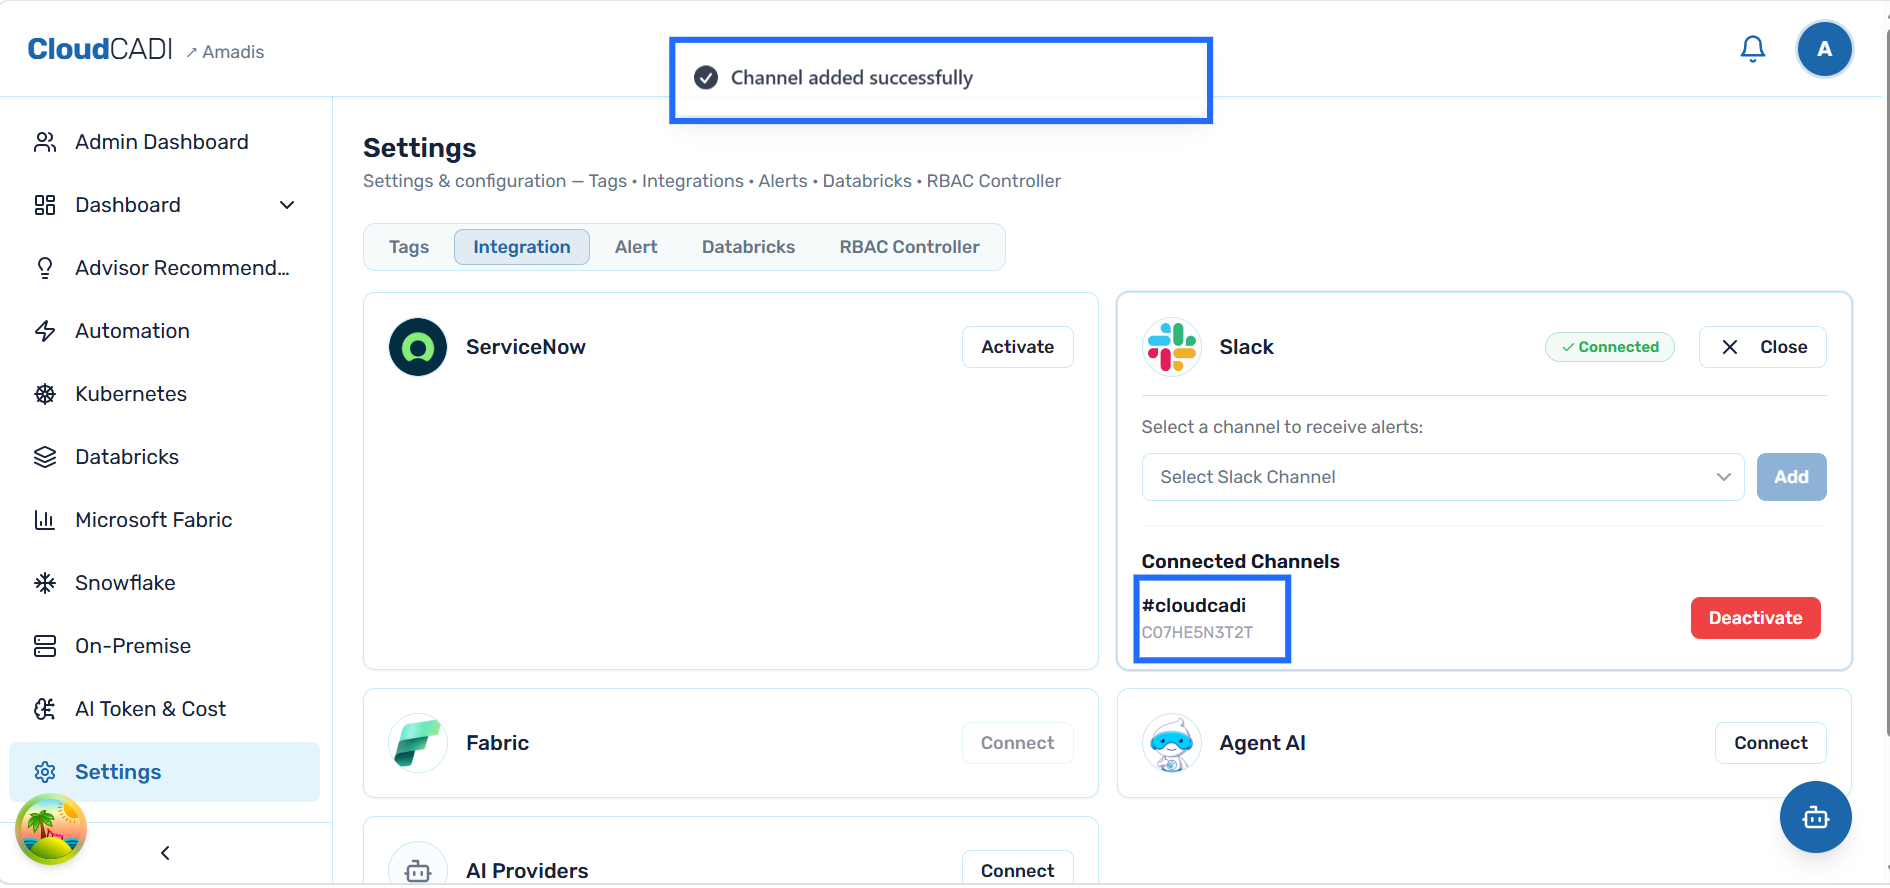Click Add next to Slack channel

pos(1791,477)
